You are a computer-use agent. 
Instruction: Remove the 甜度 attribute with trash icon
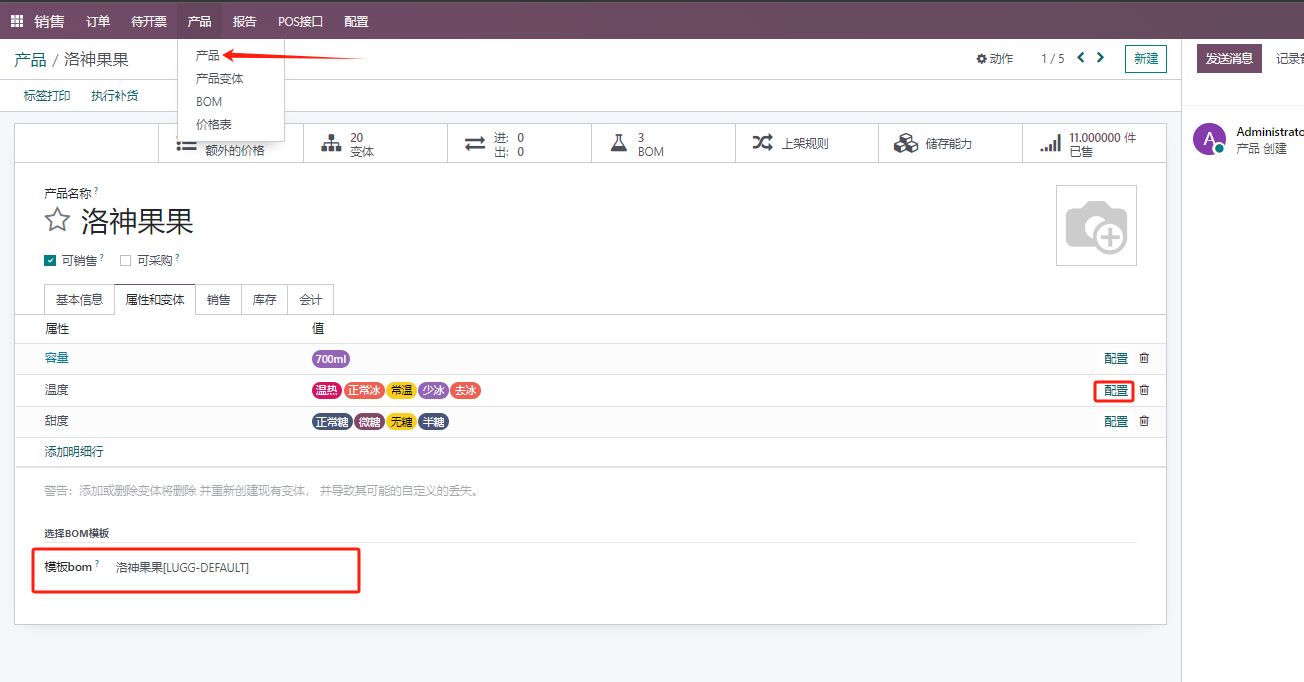(1145, 421)
